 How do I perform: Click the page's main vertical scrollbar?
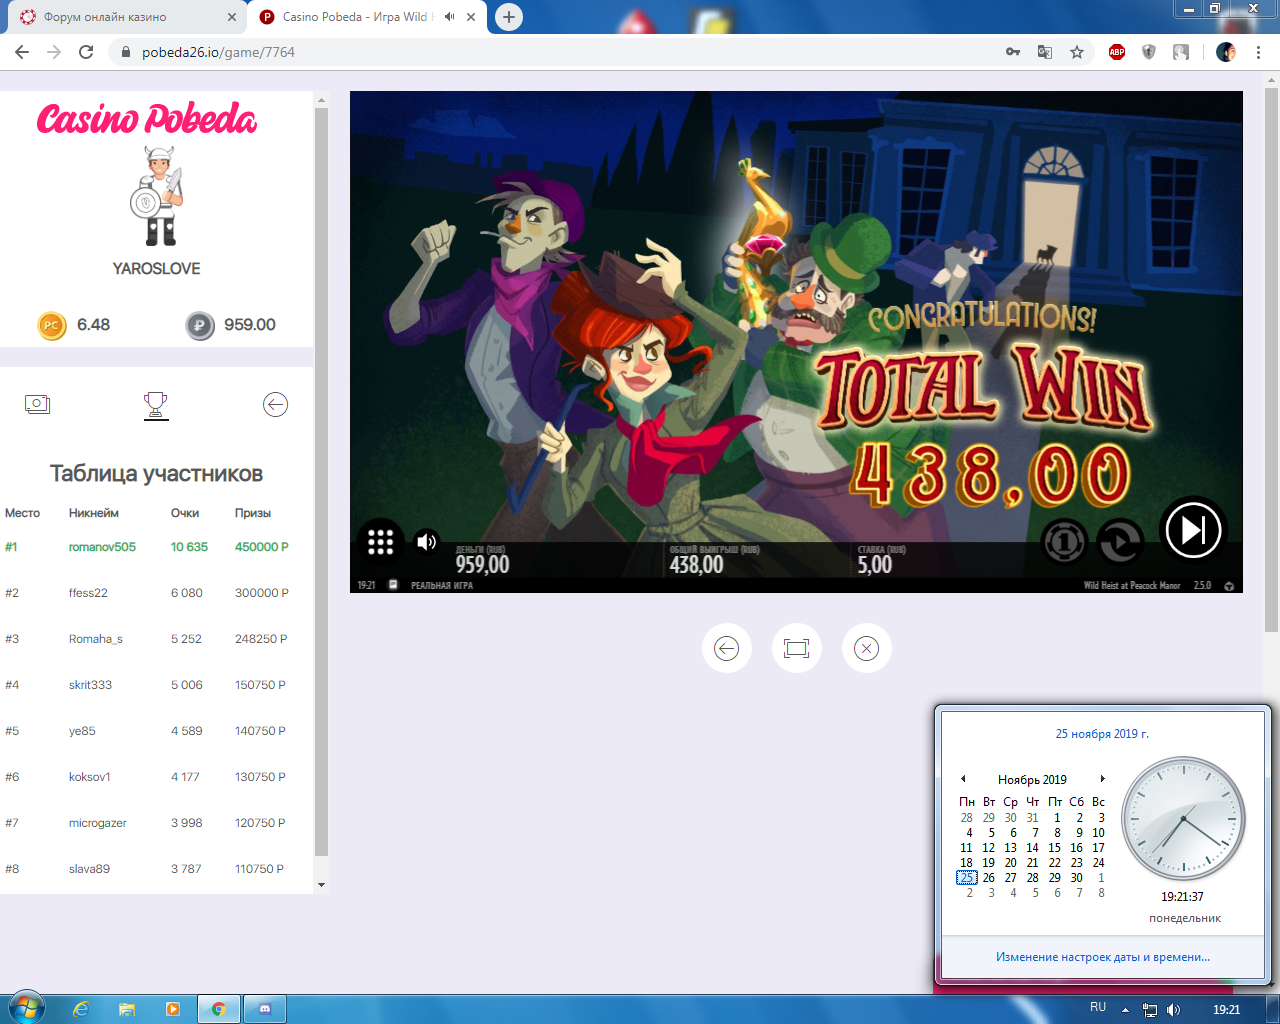pyautogui.click(x=1271, y=360)
